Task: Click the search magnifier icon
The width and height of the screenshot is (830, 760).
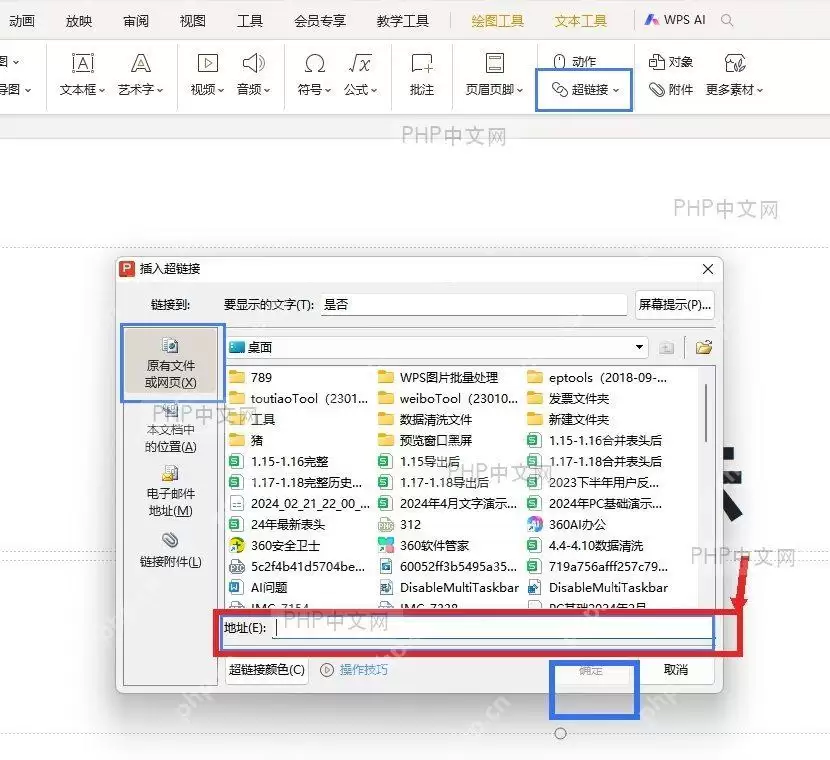Action: (x=727, y=20)
